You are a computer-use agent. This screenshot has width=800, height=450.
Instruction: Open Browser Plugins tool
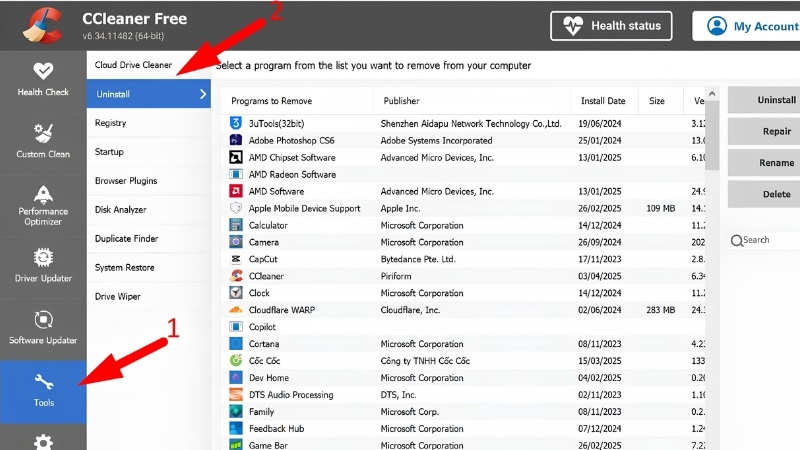[148, 181]
